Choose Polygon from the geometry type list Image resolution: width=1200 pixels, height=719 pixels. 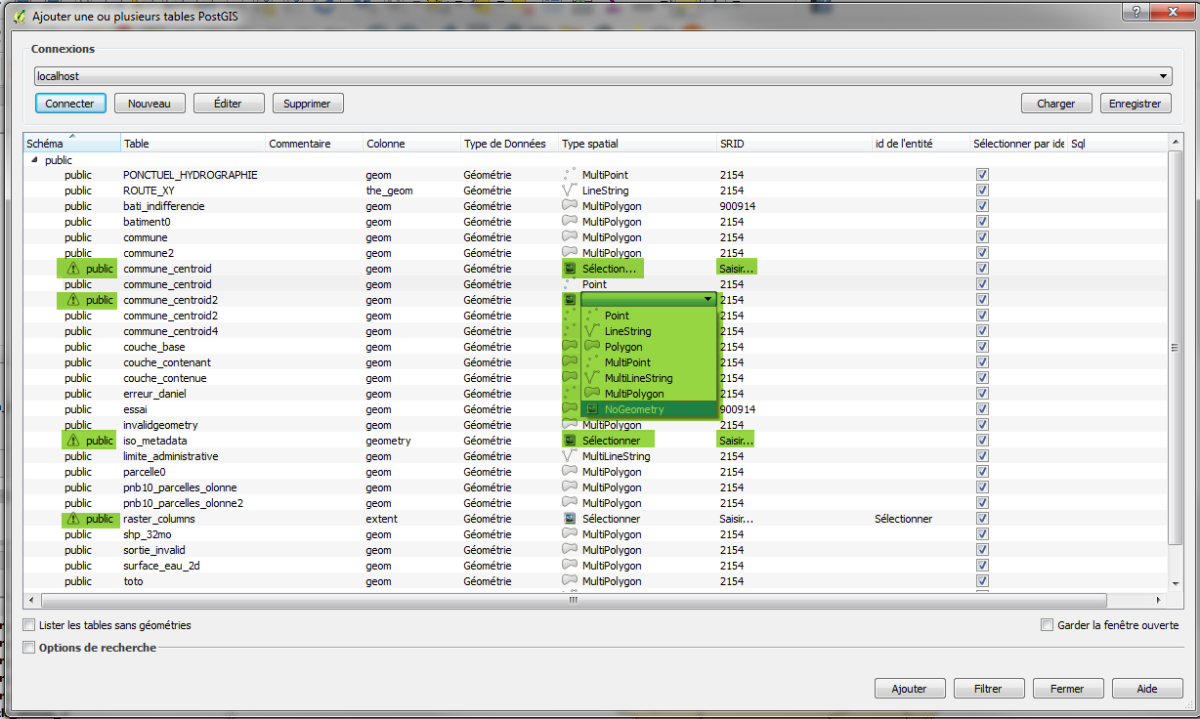(624, 347)
